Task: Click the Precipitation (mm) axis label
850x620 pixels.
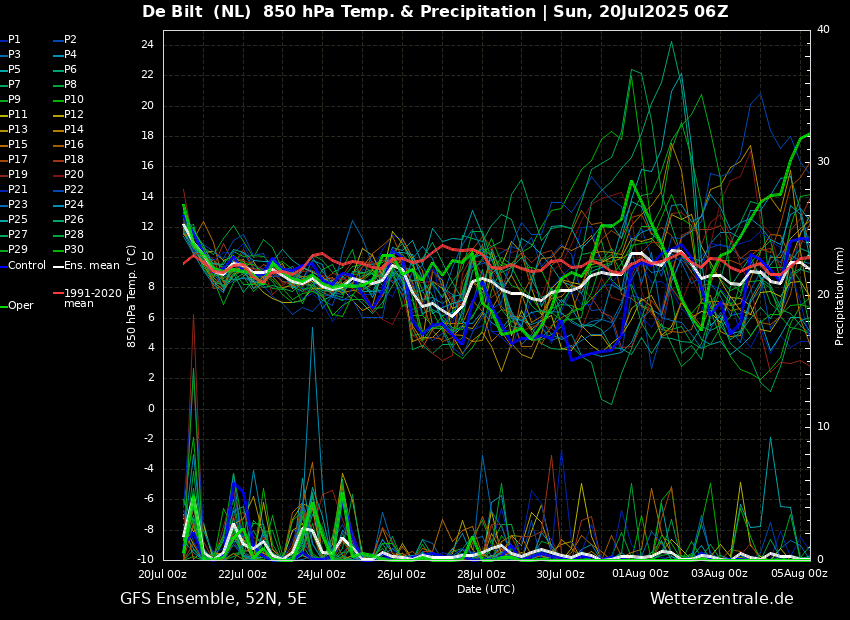Action: pos(839,295)
